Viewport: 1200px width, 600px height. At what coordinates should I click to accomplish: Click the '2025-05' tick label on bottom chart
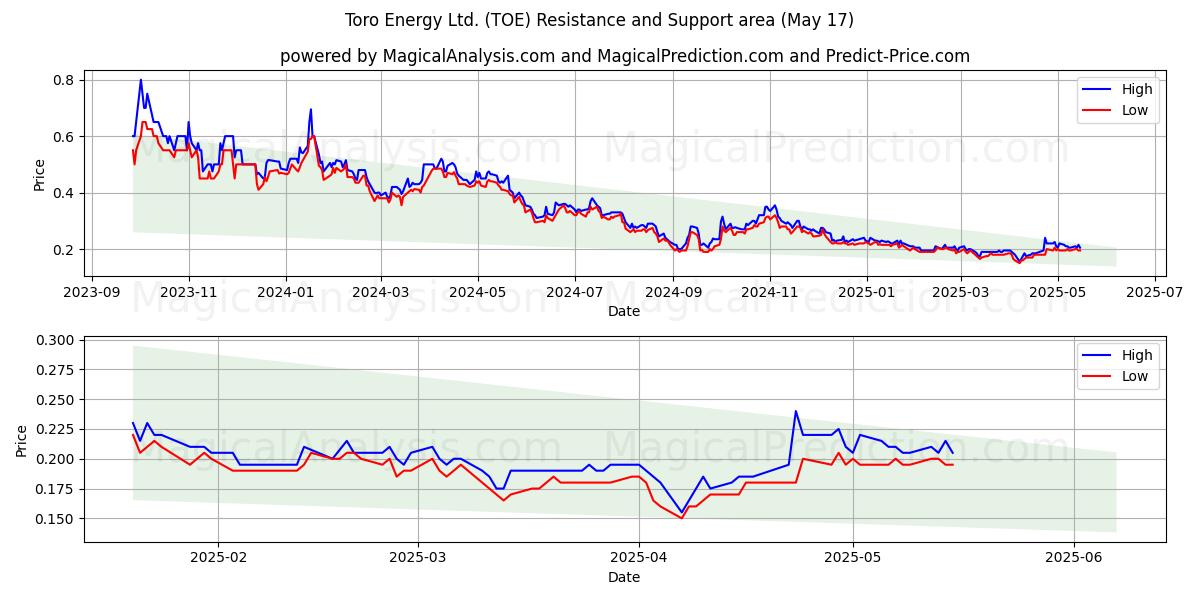pyautogui.click(x=853, y=558)
